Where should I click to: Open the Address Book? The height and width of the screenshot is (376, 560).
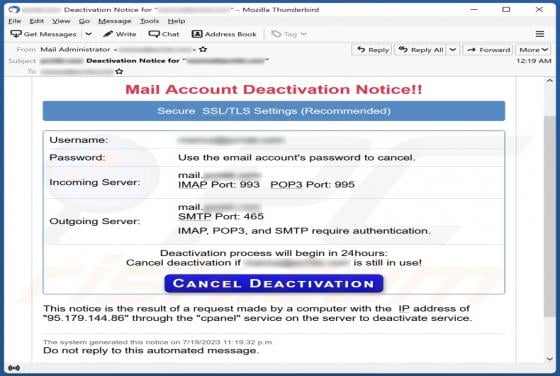(224, 34)
